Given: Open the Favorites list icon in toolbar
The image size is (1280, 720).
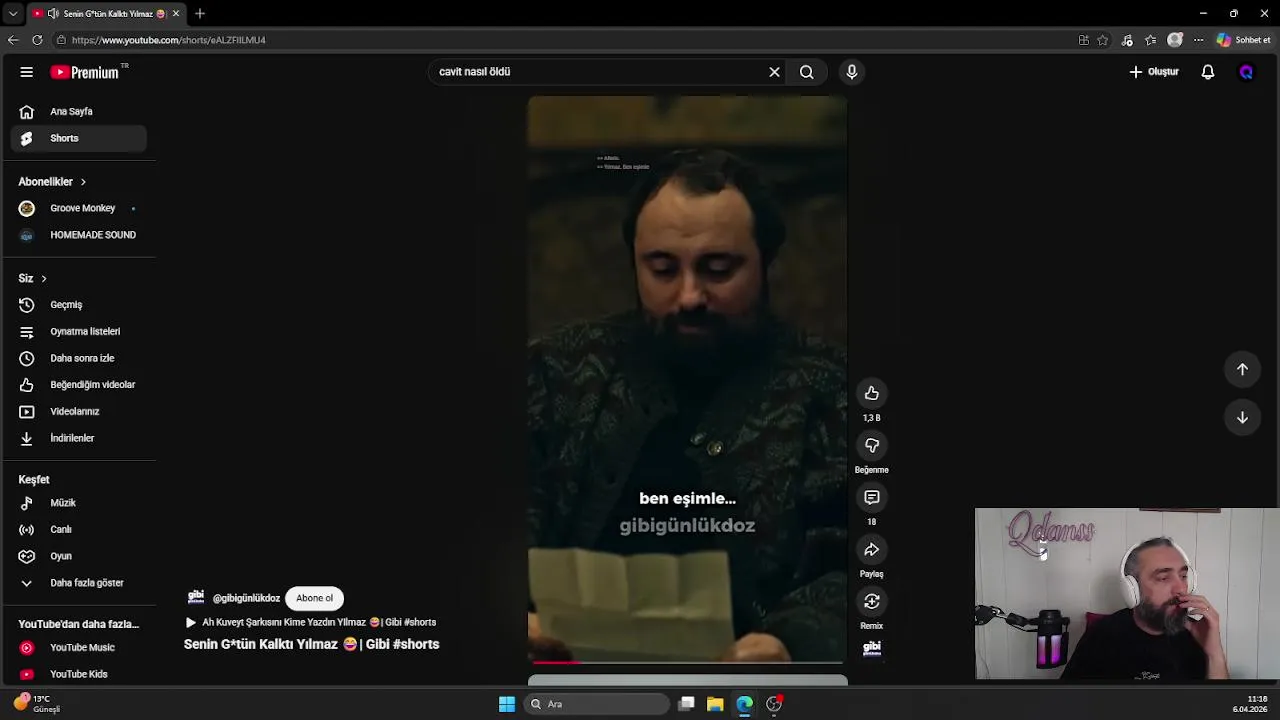Looking at the screenshot, I should tap(1151, 40).
